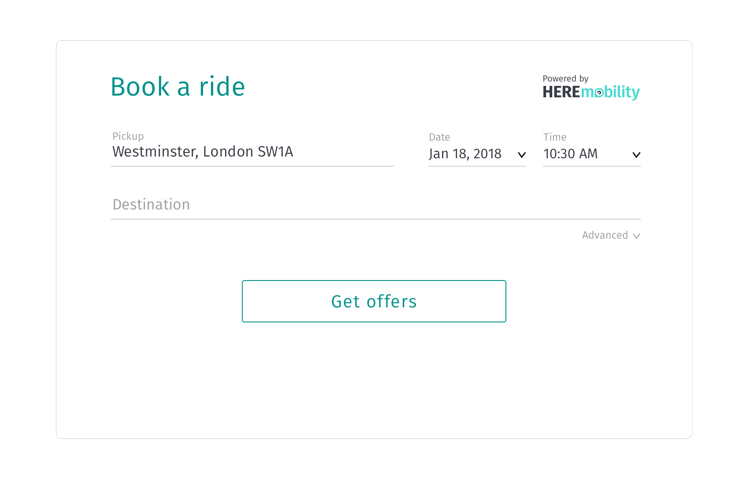Image resolution: width=750 pixels, height=485 pixels.
Task: Expand the Advanced options link
Action: [611, 235]
